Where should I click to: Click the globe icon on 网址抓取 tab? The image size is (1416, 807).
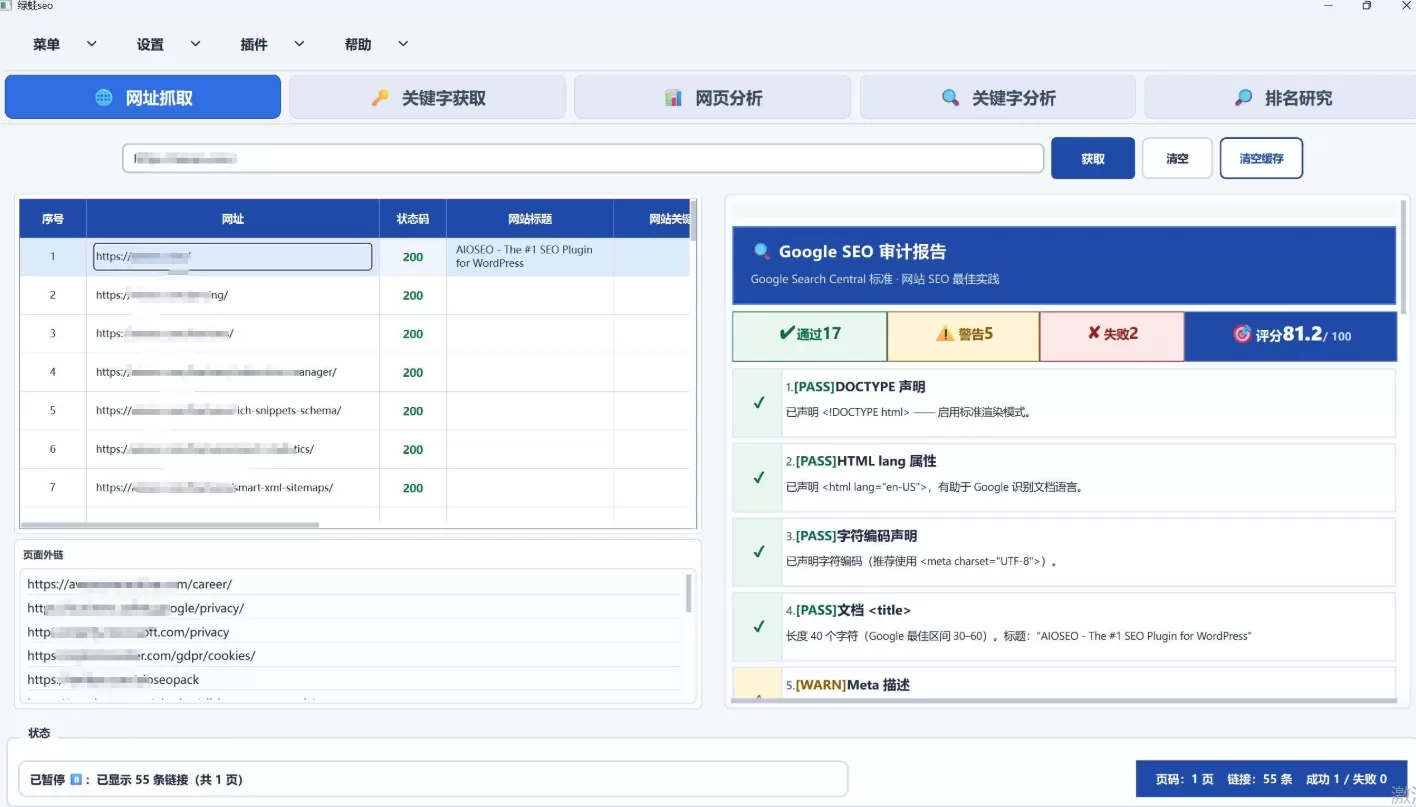[x=104, y=98]
